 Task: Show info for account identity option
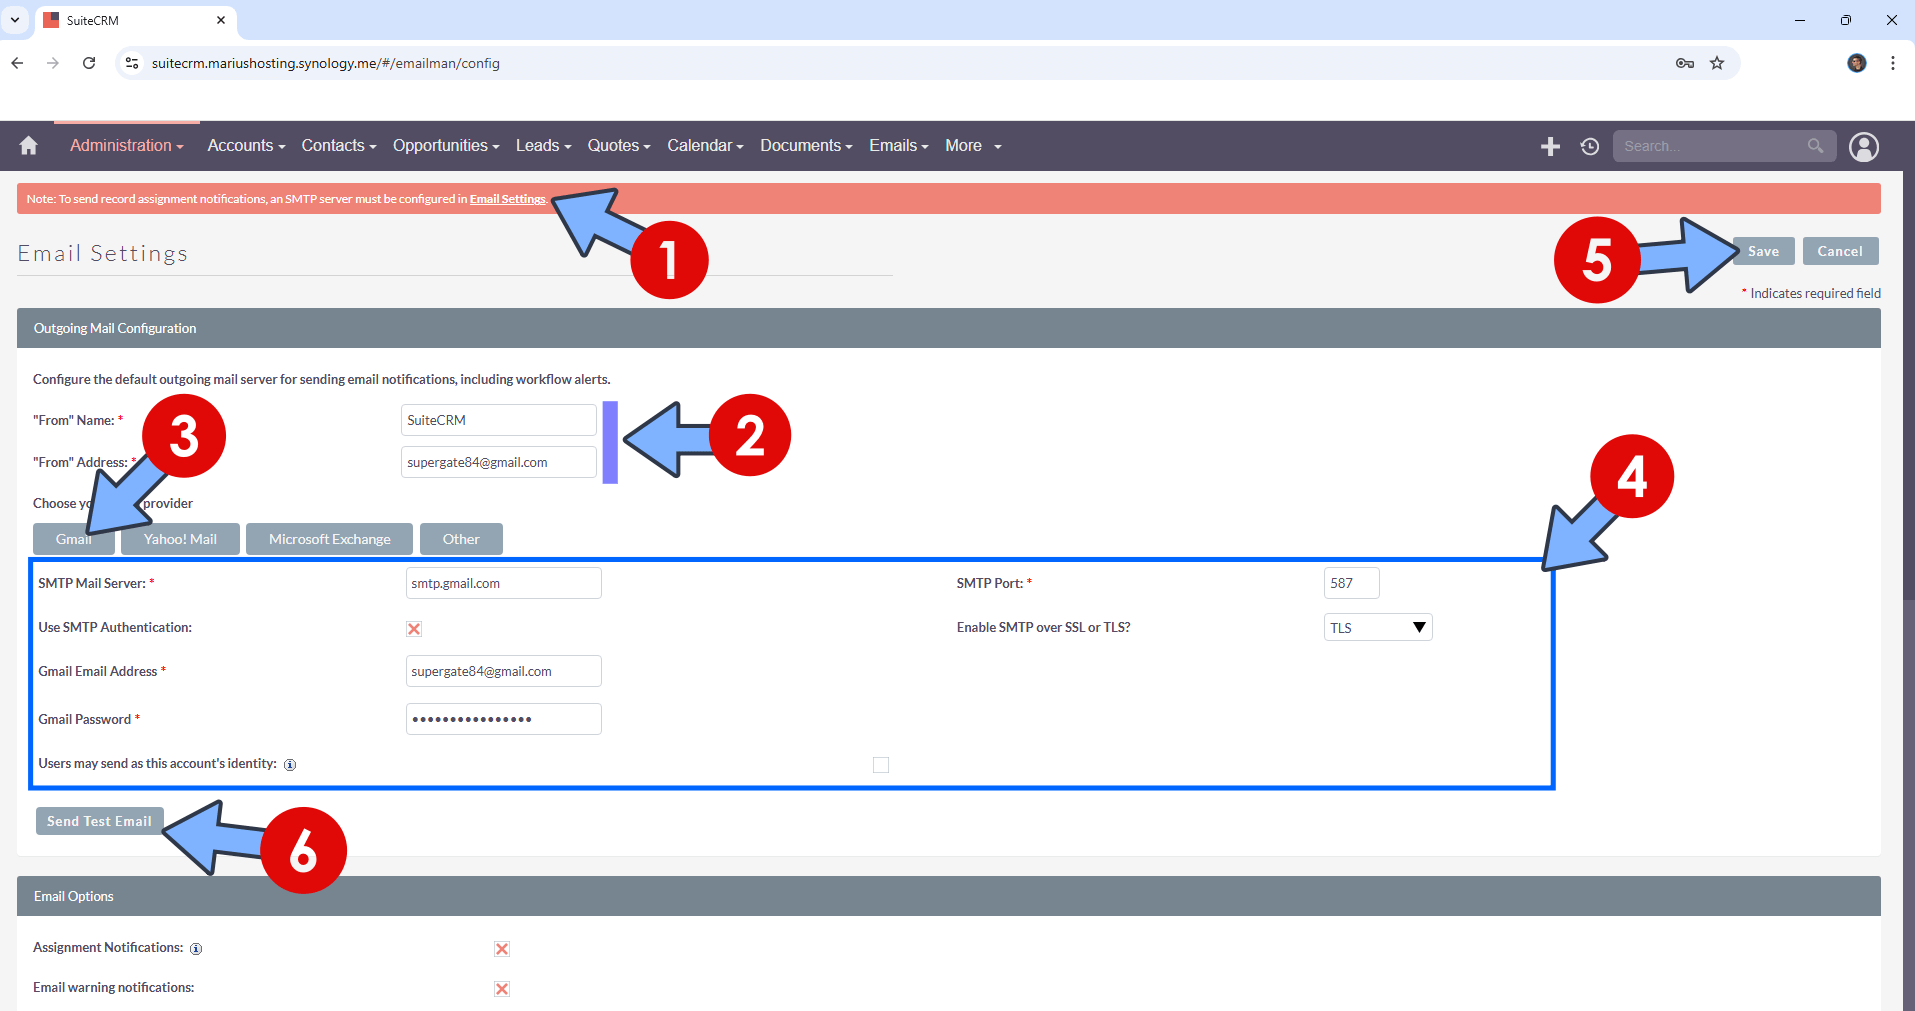click(290, 765)
